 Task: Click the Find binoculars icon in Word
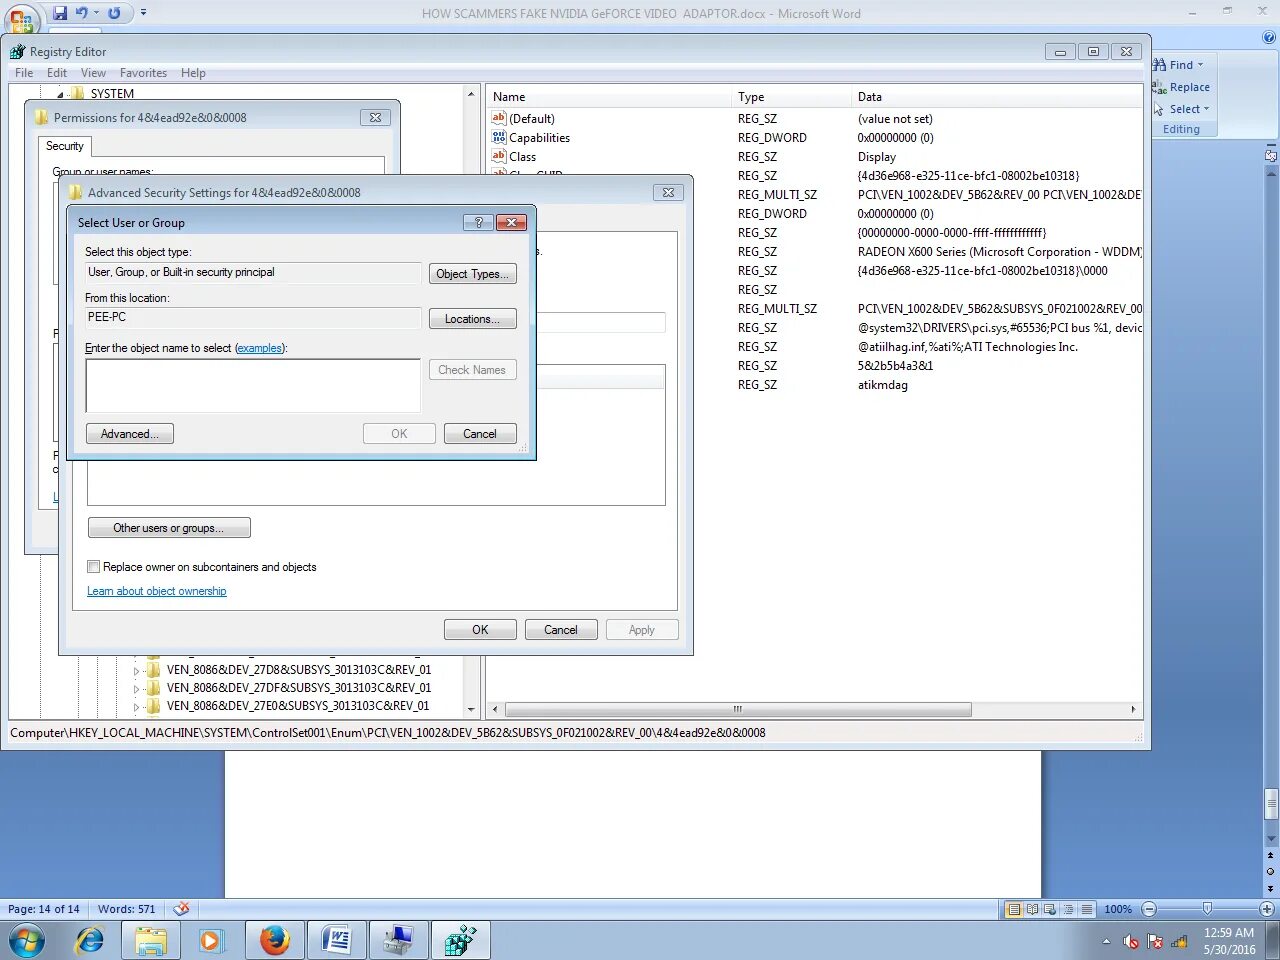pos(1160,64)
